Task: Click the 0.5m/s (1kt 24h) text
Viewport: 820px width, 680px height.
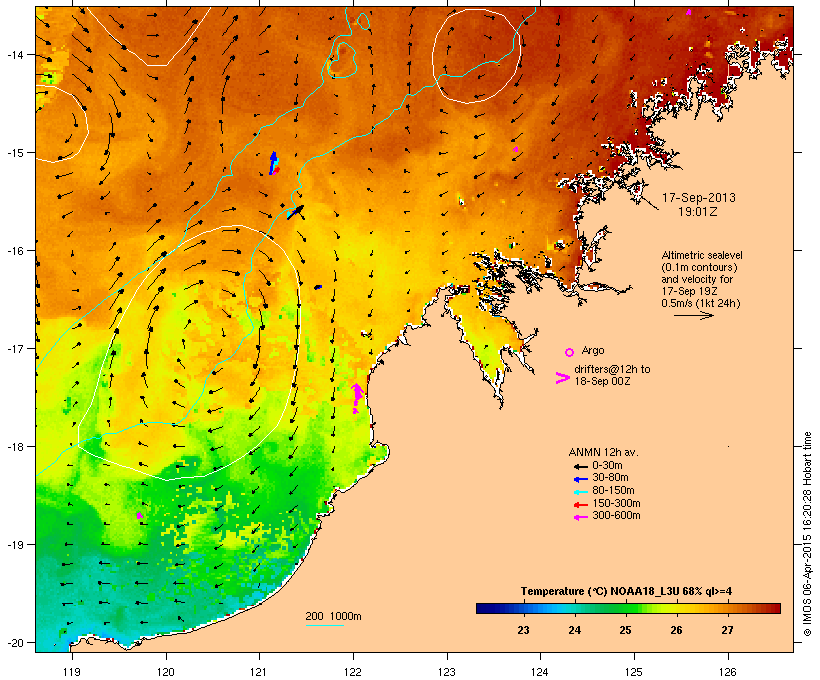Action: click(701, 303)
